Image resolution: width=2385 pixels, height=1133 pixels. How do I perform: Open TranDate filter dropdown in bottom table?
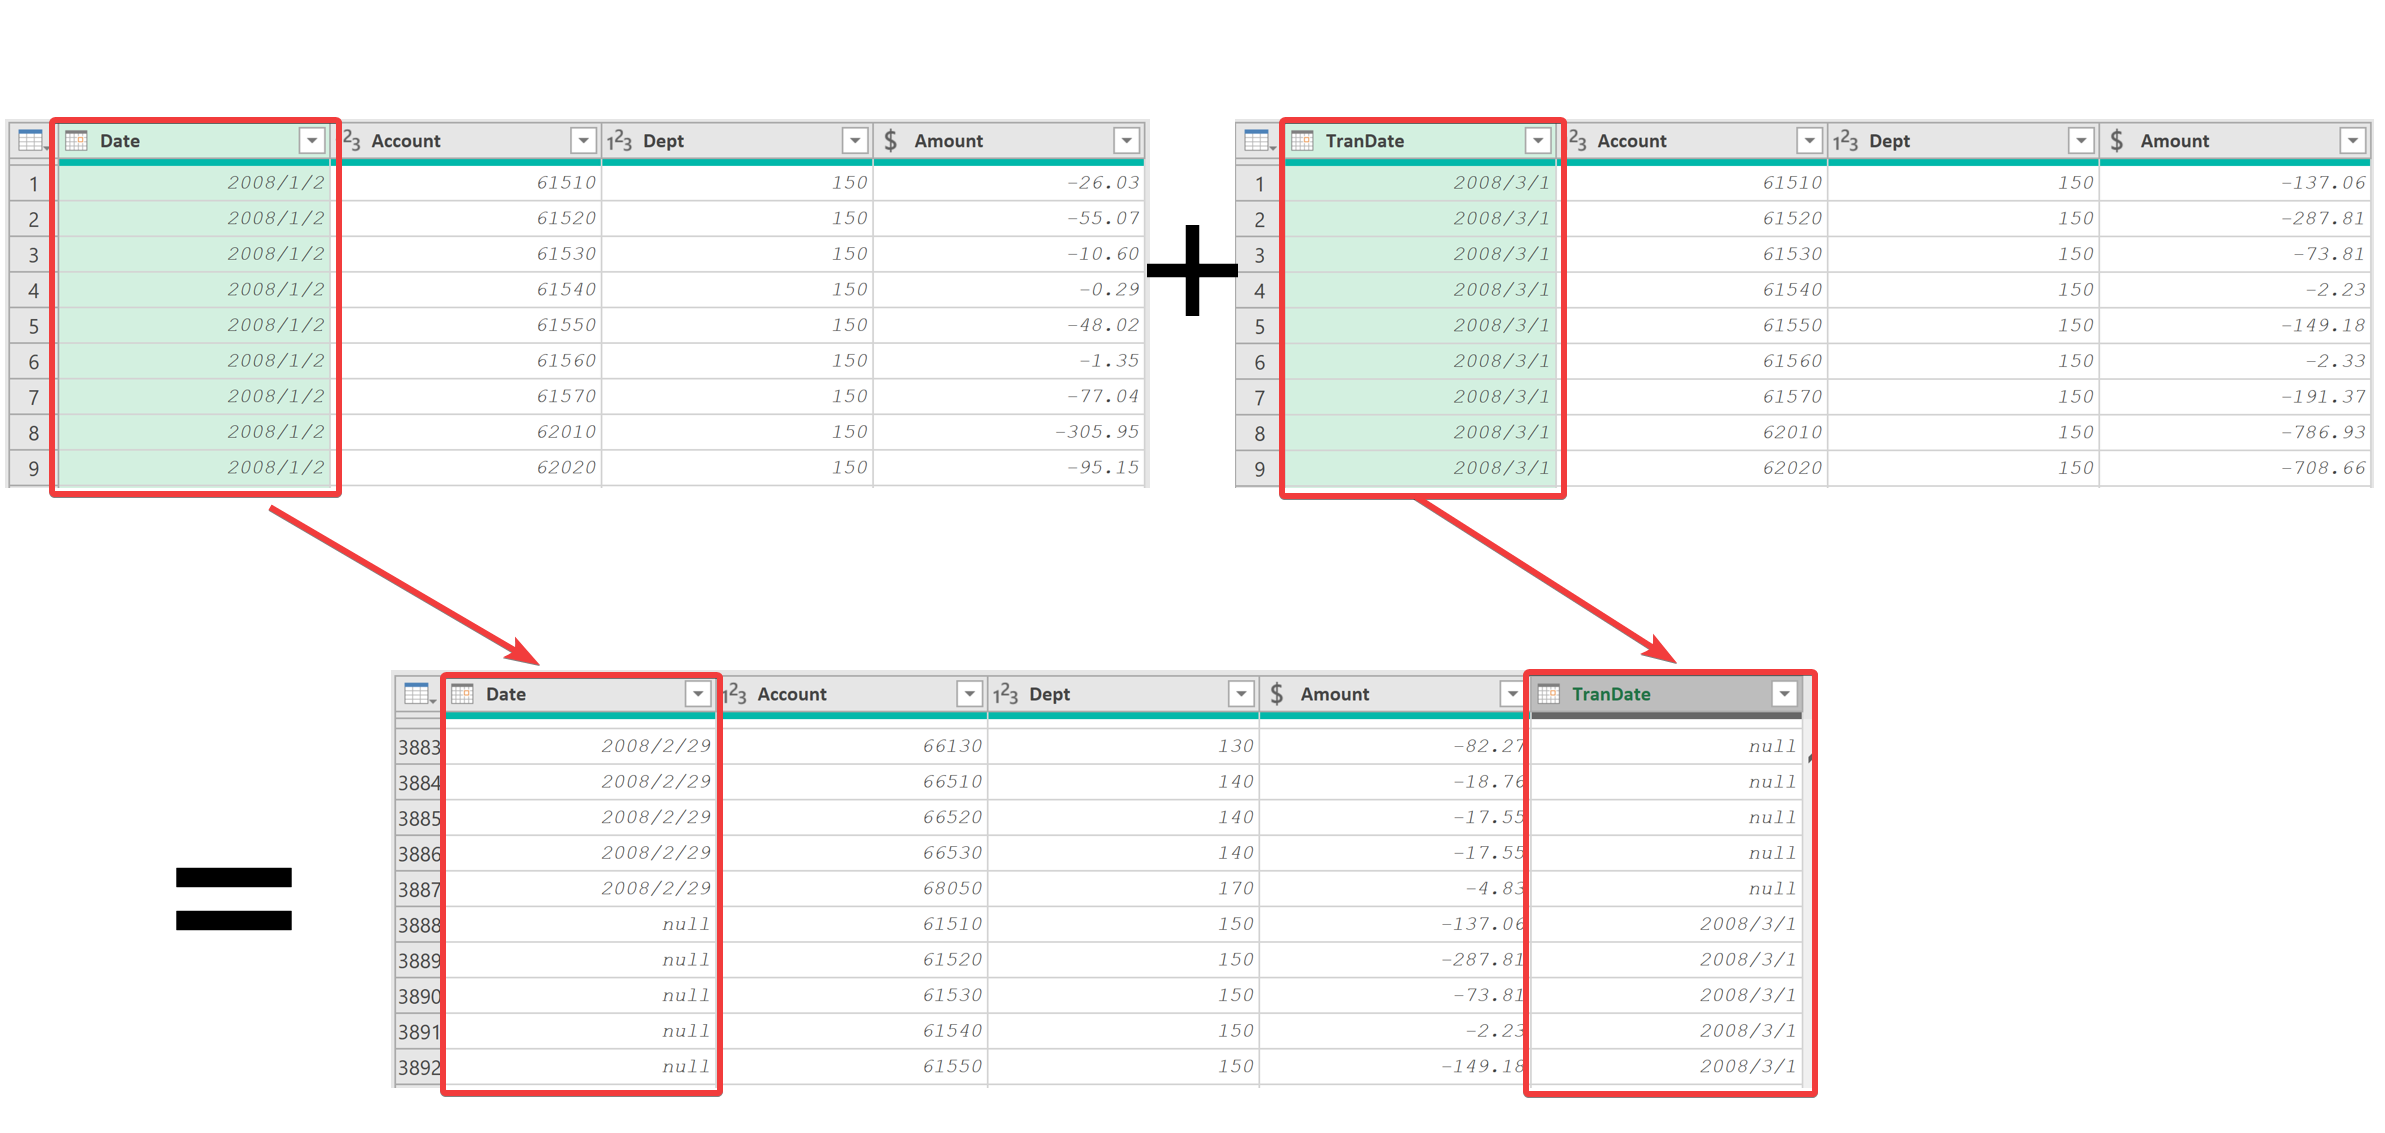click(x=1784, y=694)
